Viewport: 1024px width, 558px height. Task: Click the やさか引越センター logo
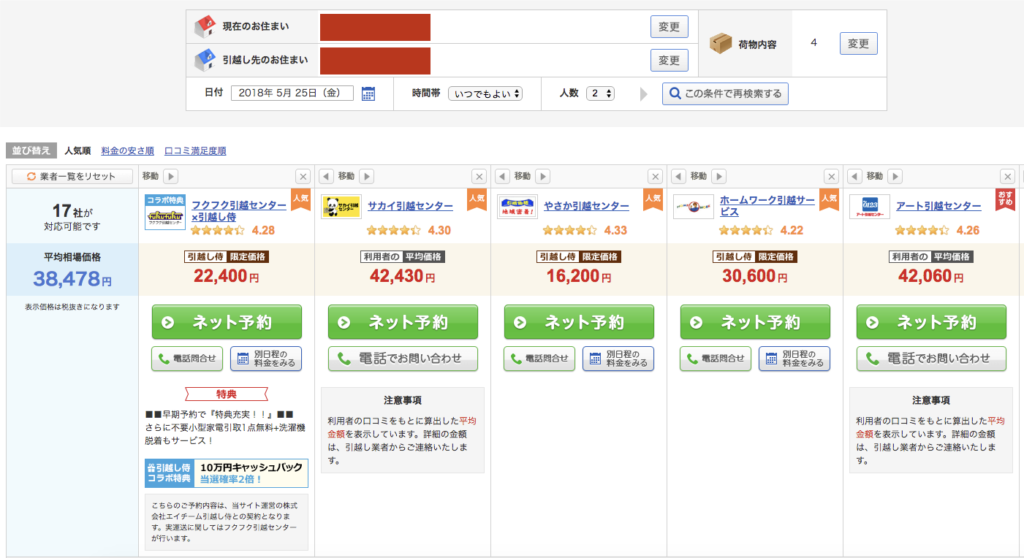click(517, 207)
